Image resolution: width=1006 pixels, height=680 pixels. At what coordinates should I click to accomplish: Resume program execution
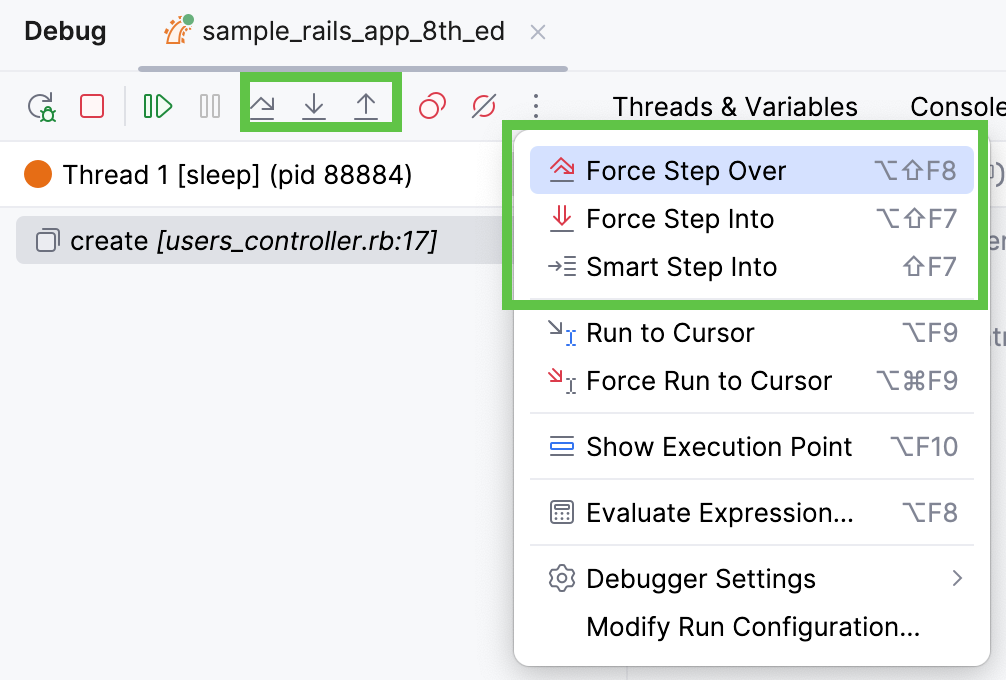point(156,106)
